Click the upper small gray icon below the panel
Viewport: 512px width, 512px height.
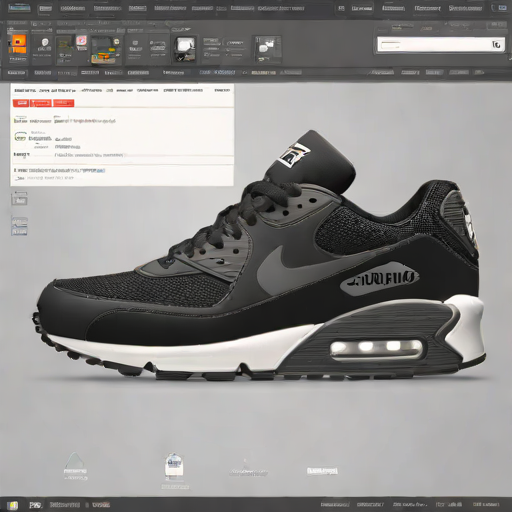pyautogui.click(x=19, y=198)
